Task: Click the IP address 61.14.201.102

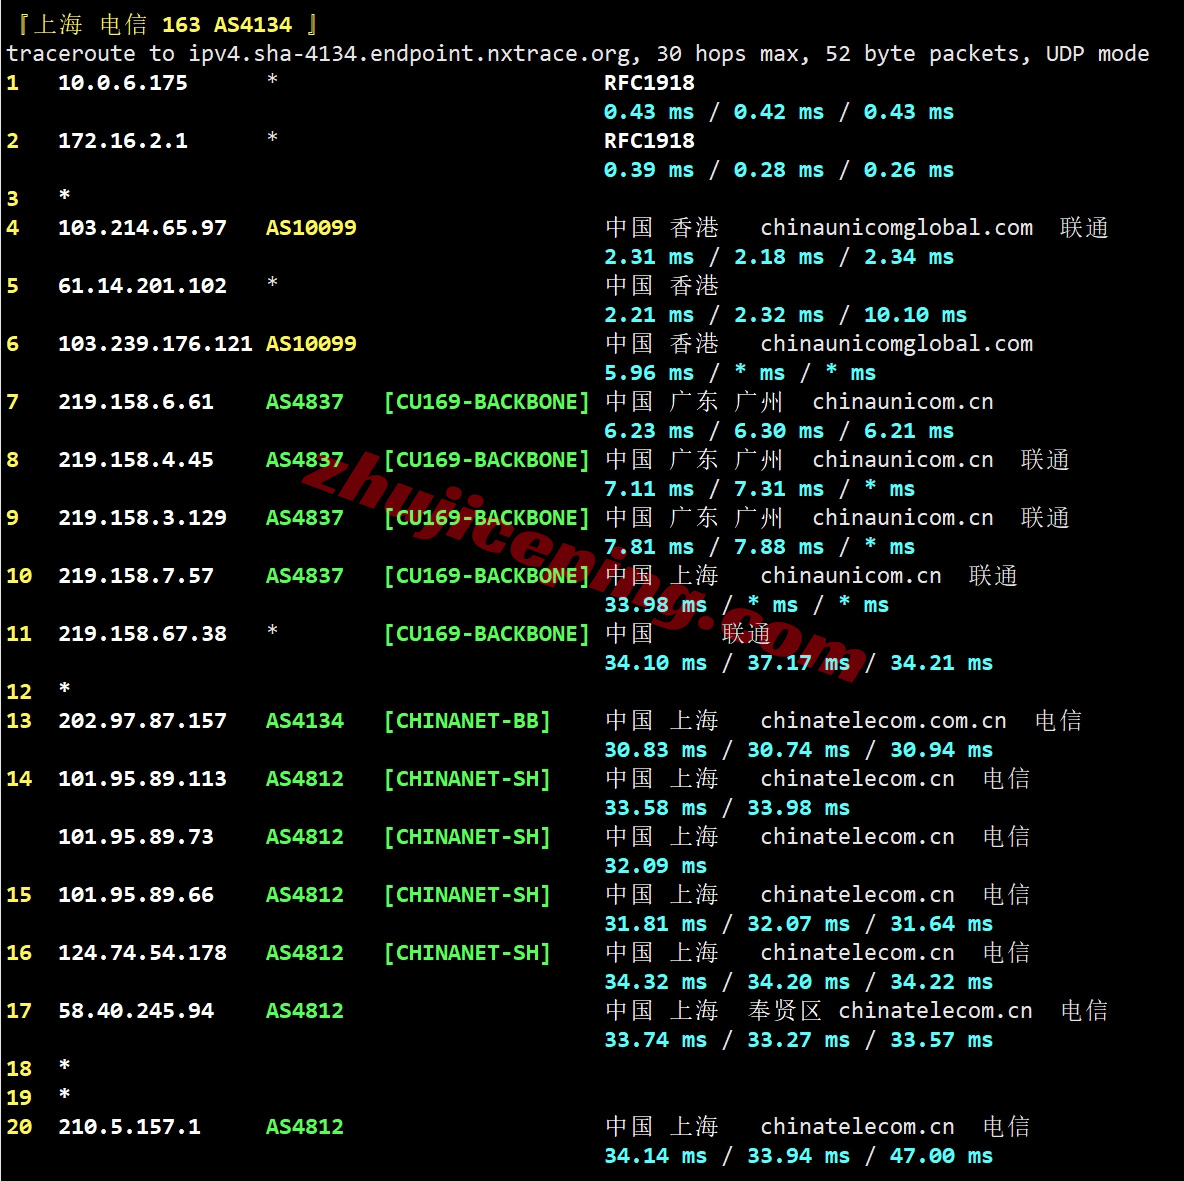Action: click(142, 286)
